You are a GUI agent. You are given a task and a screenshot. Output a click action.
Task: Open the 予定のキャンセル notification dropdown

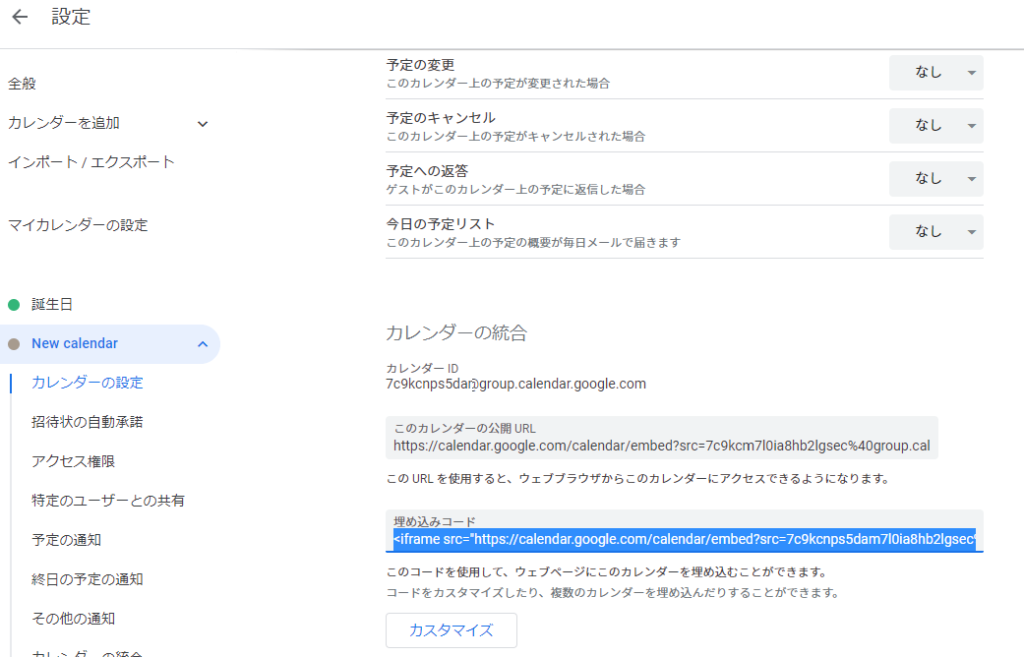pyautogui.click(x=936, y=126)
